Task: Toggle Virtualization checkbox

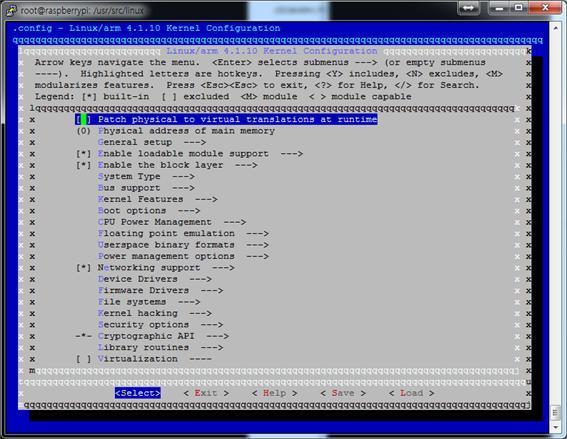Action: tap(84, 359)
